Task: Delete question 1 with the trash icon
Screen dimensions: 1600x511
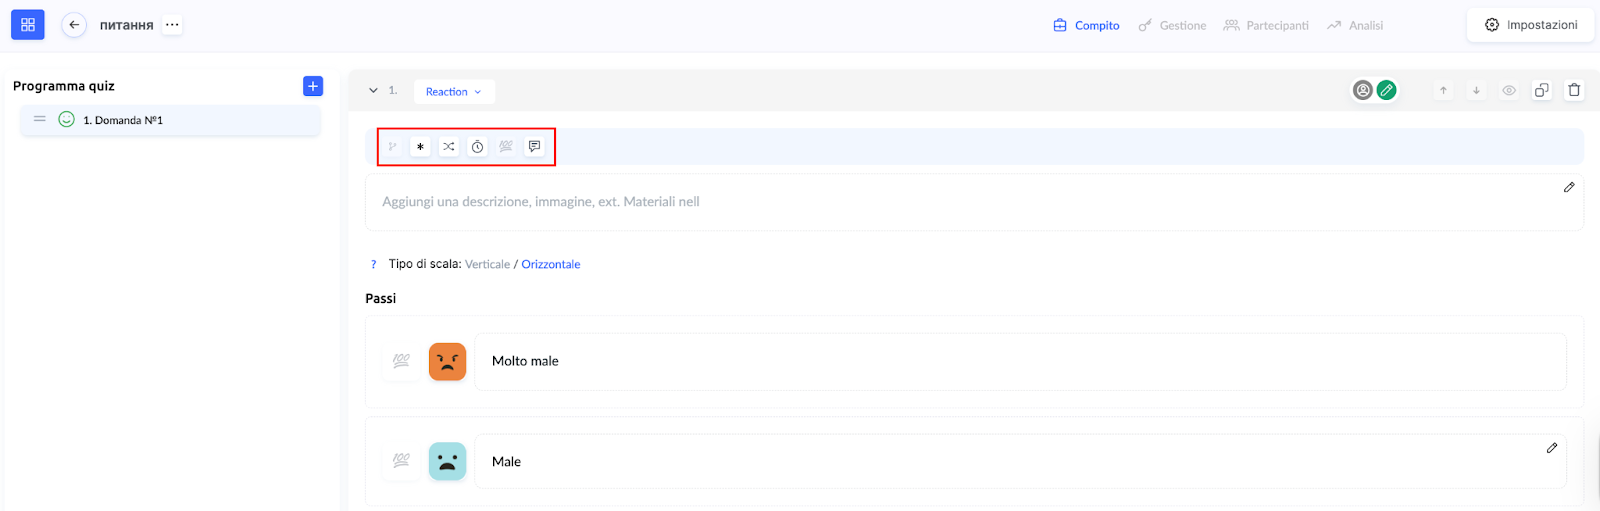Action: (x=1574, y=90)
